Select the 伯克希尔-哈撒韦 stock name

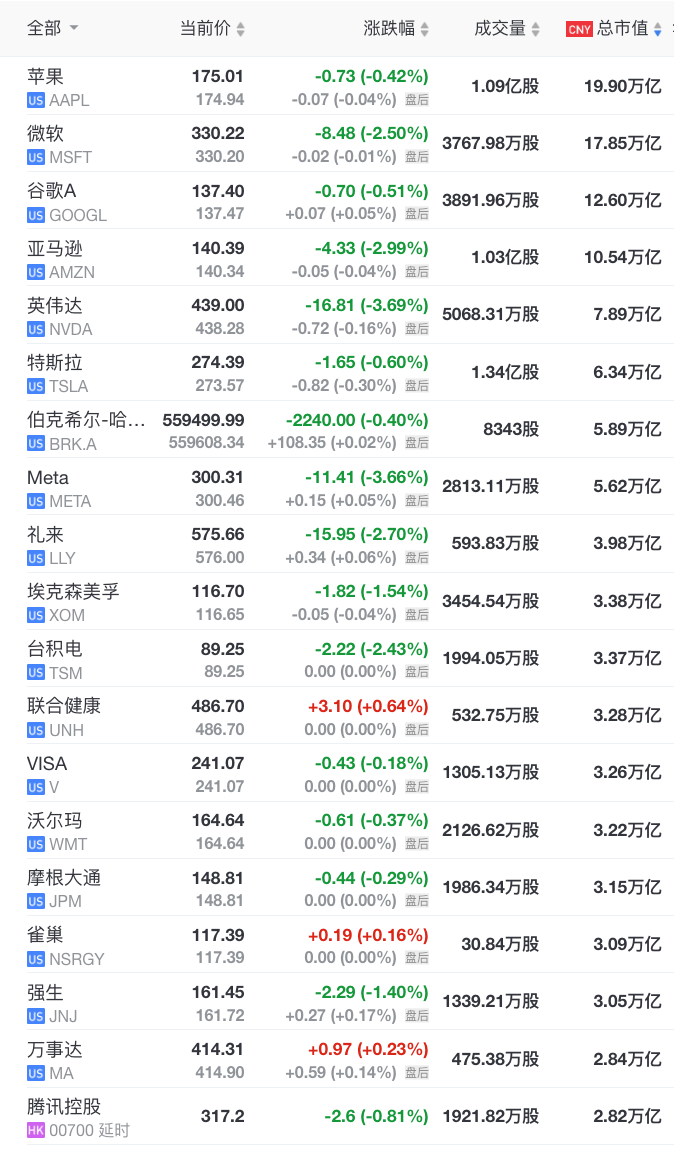[86, 420]
